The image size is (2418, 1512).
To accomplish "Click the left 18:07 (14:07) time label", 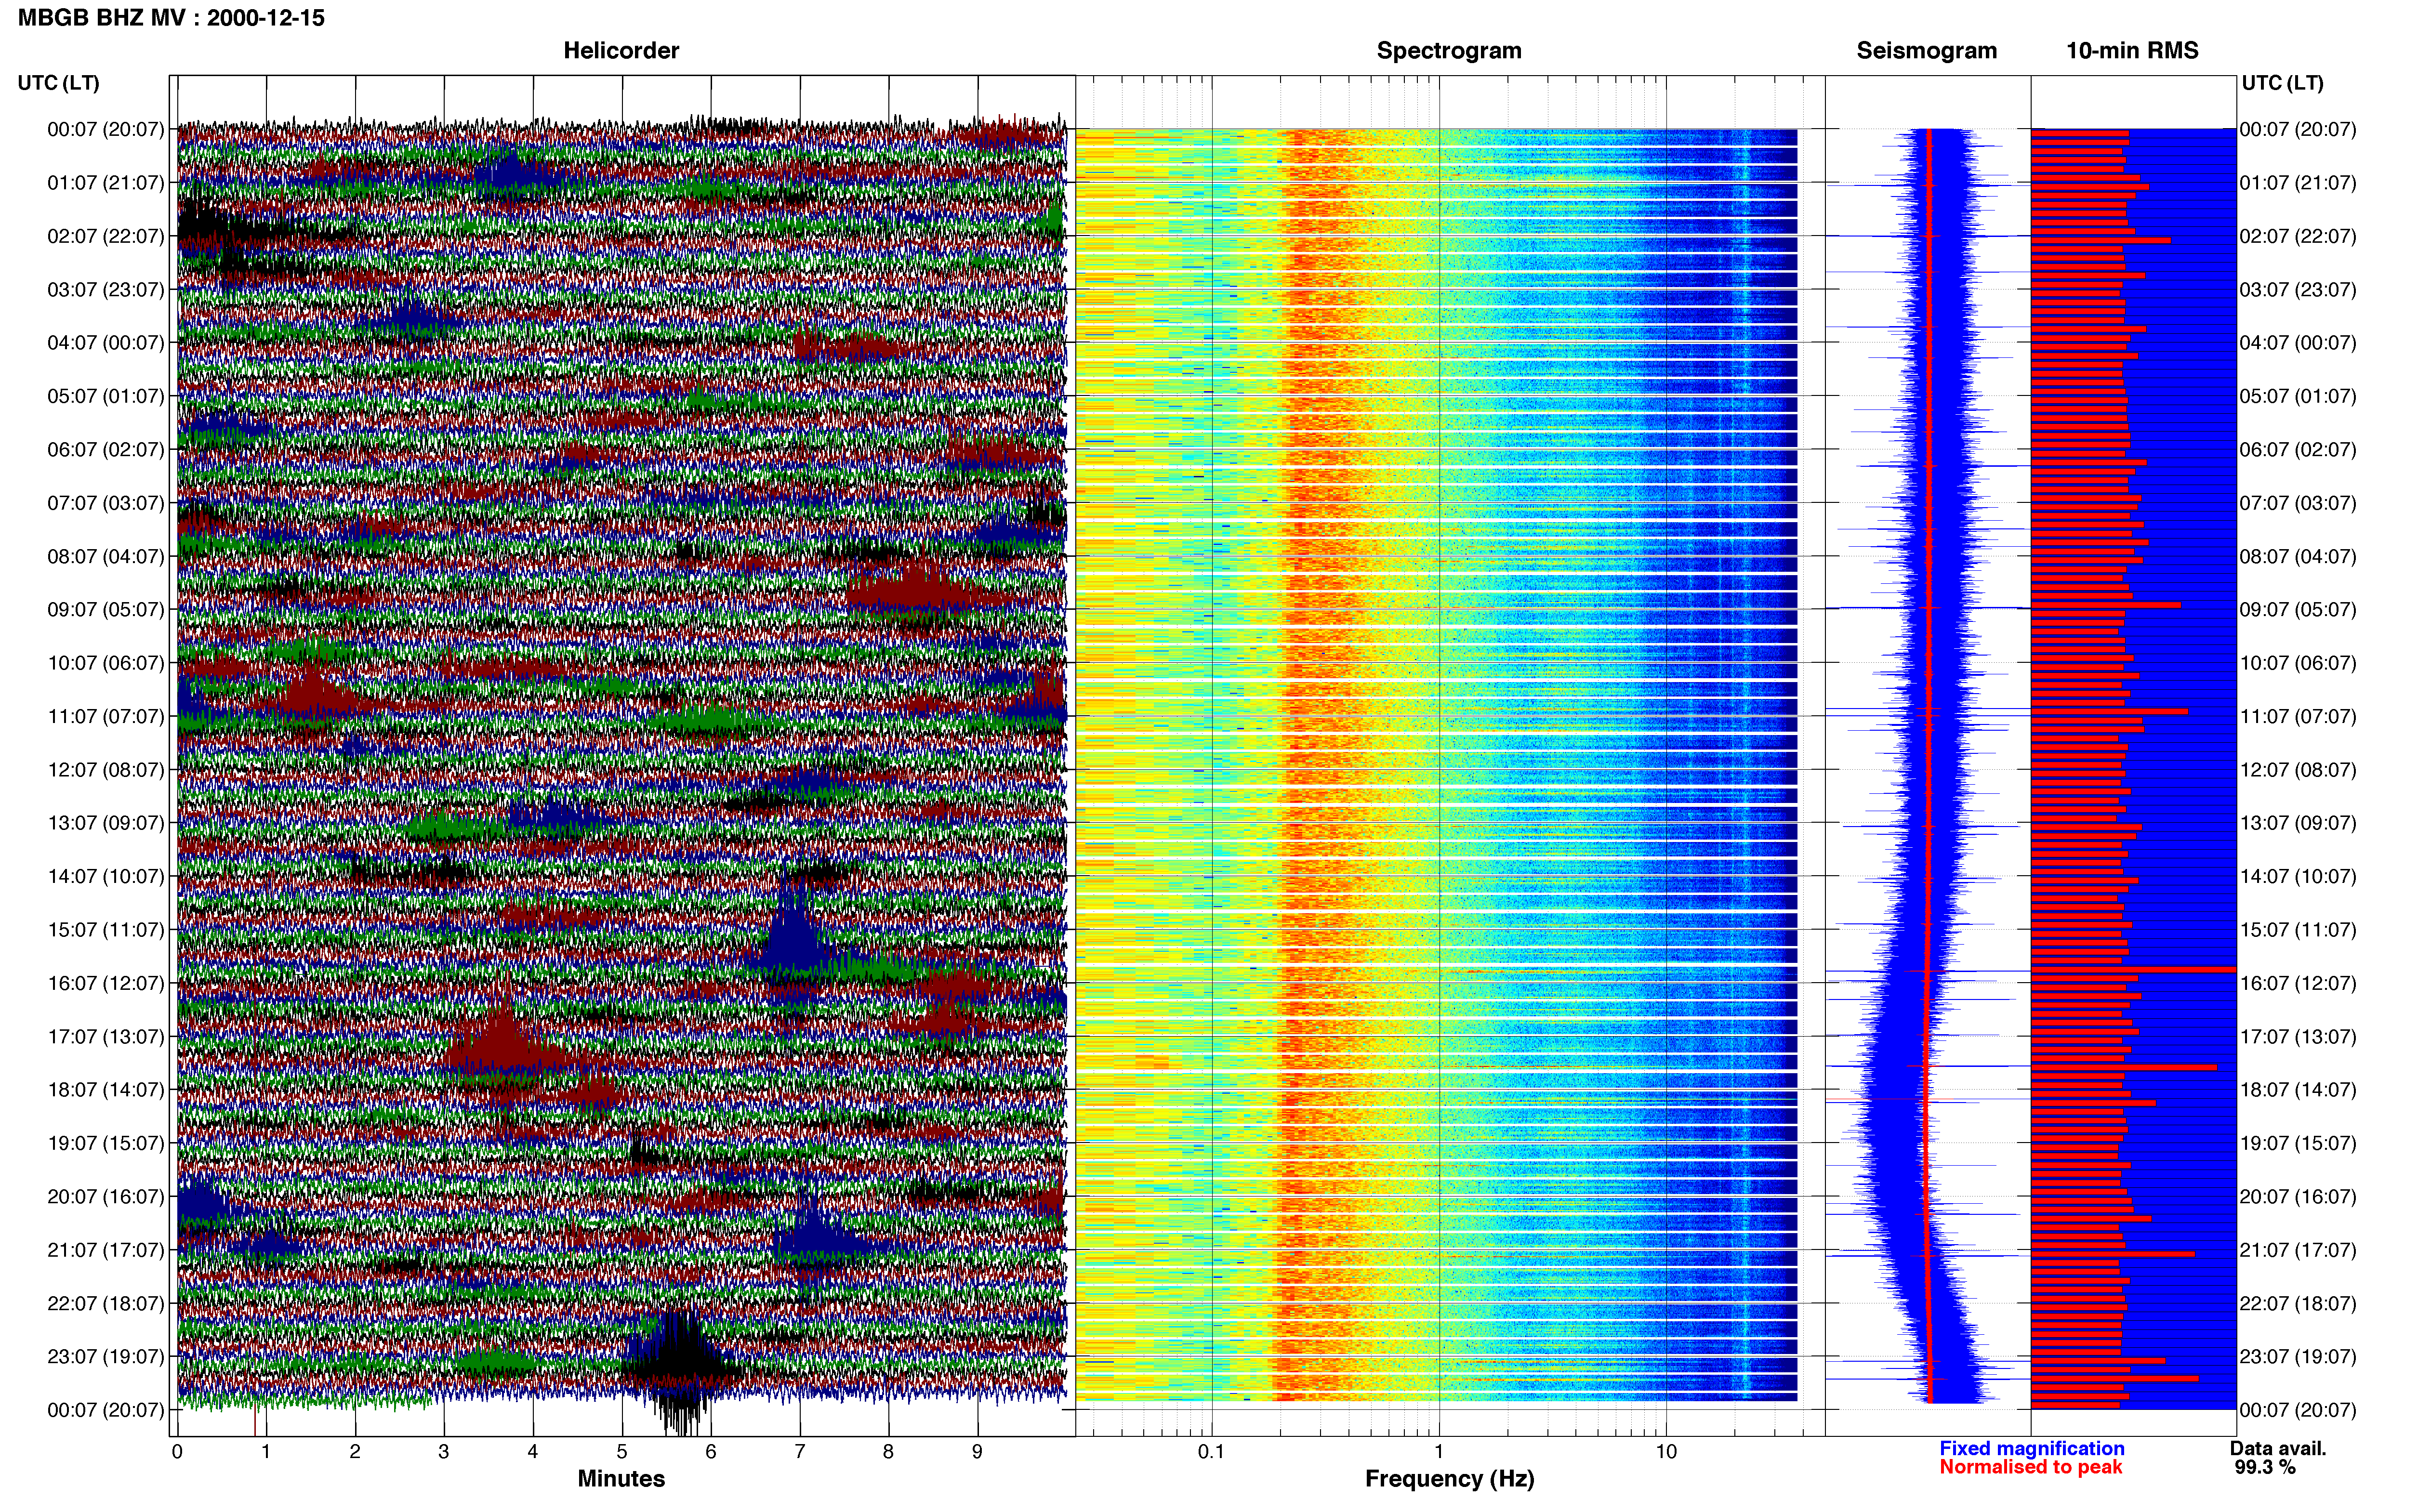I will tap(106, 1090).
